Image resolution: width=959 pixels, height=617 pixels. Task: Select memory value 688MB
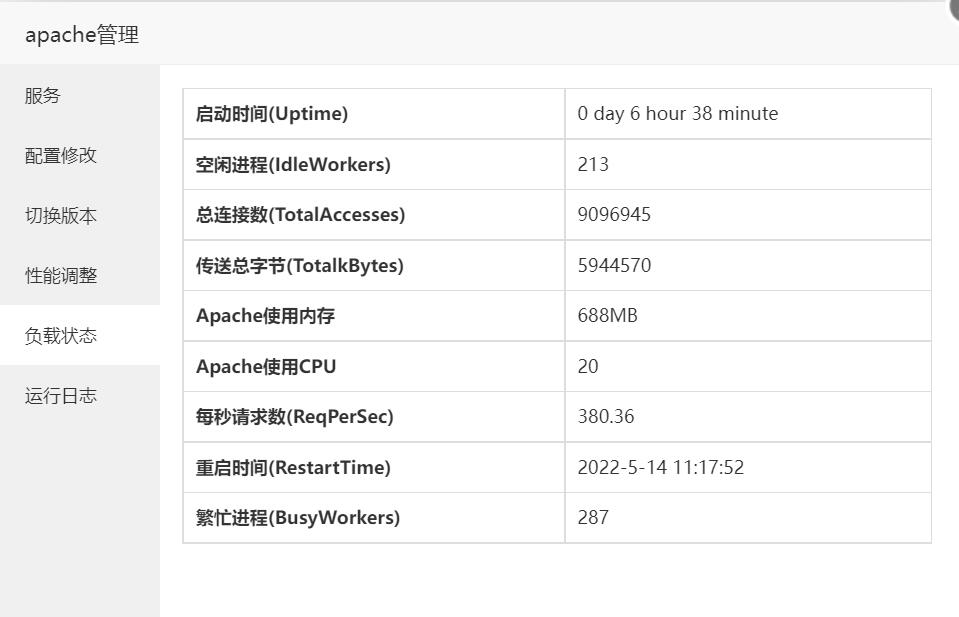[x=607, y=316]
